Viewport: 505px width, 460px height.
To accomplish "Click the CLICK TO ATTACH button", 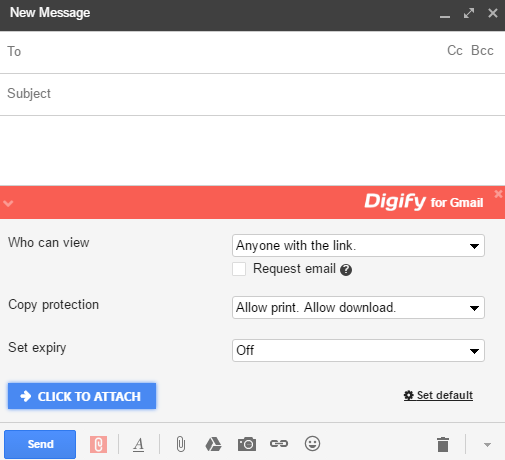I will coord(82,396).
